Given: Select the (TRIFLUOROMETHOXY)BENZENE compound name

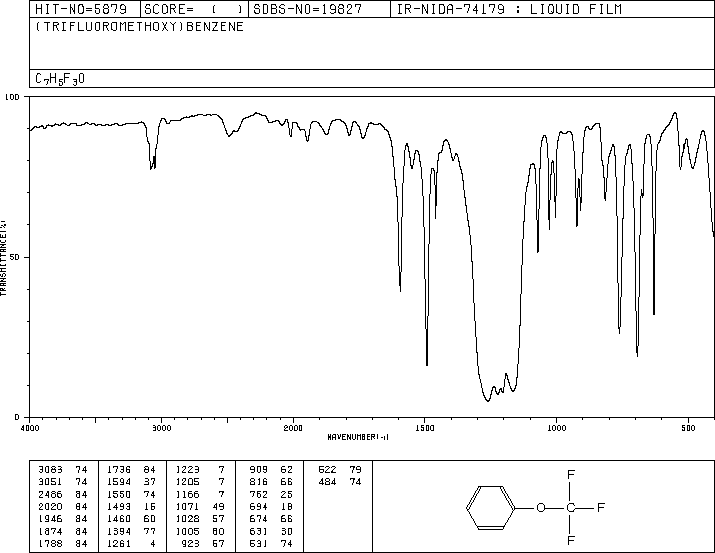Looking at the screenshot, I should 139,26.
